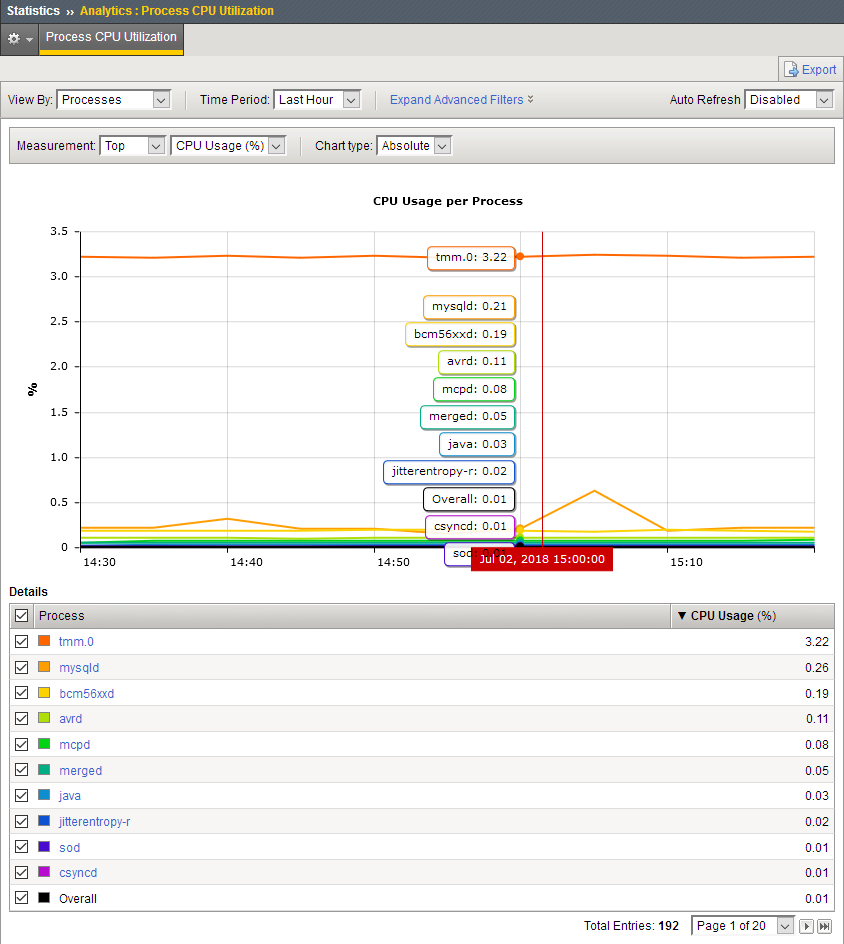This screenshot has height=944, width=844.
Task: Open the gear settings menu
Action: (20, 38)
